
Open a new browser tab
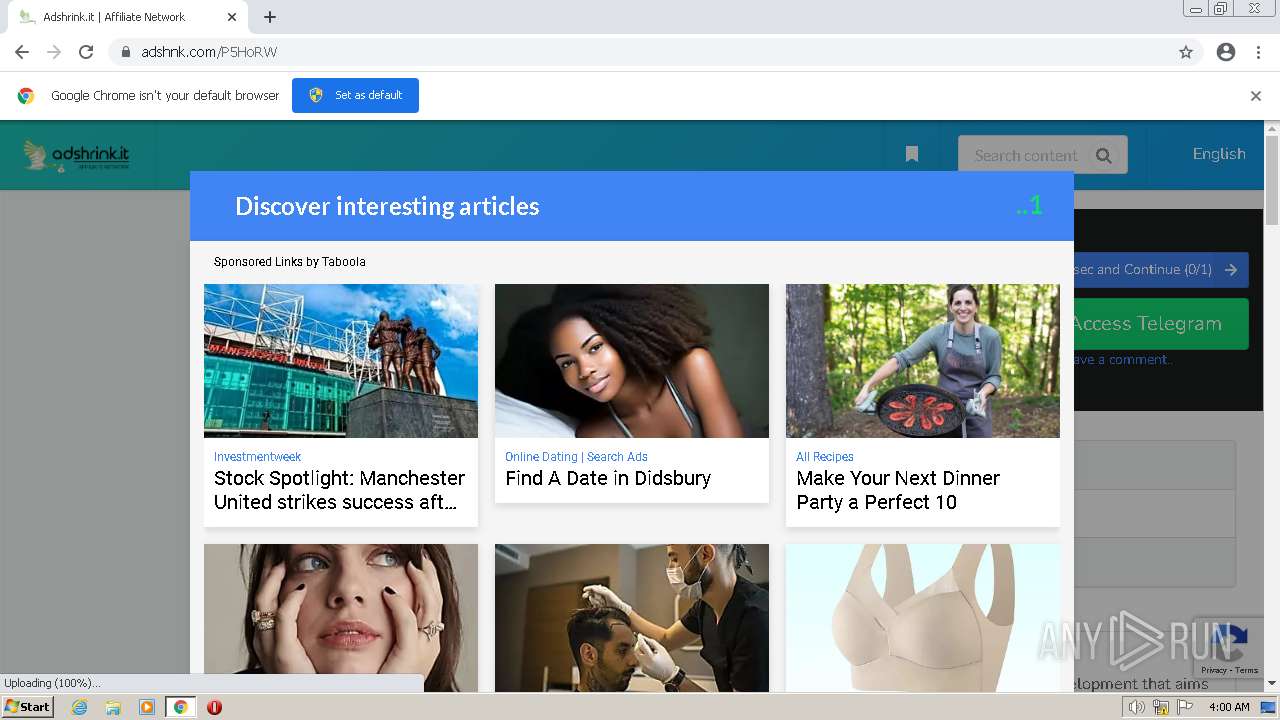[x=270, y=17]
